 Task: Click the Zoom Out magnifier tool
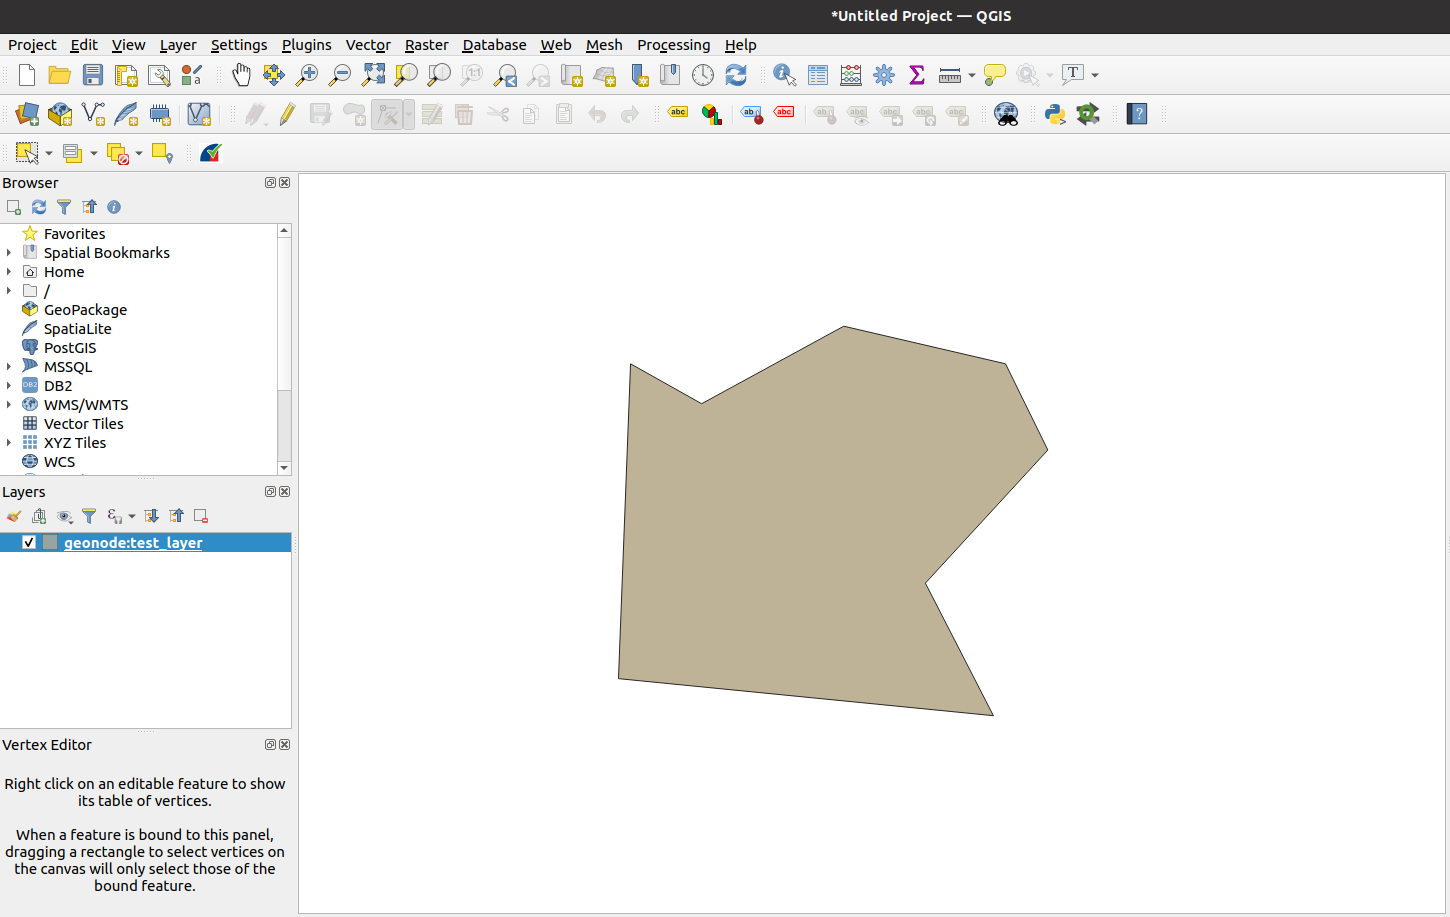(x=340, y=75)
